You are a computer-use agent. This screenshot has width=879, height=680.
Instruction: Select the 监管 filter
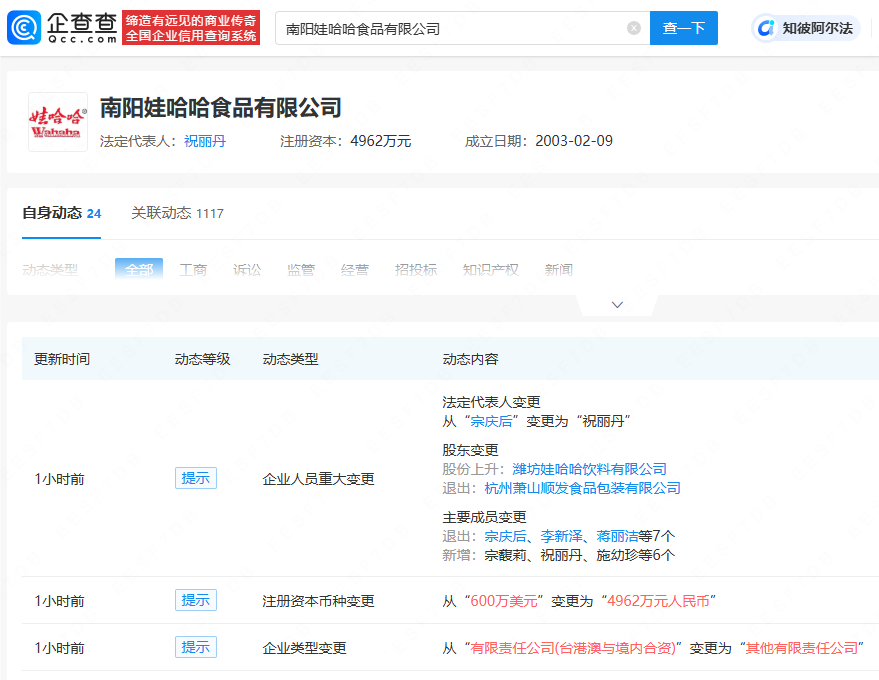pyautogui.click(x=300, y=270)
